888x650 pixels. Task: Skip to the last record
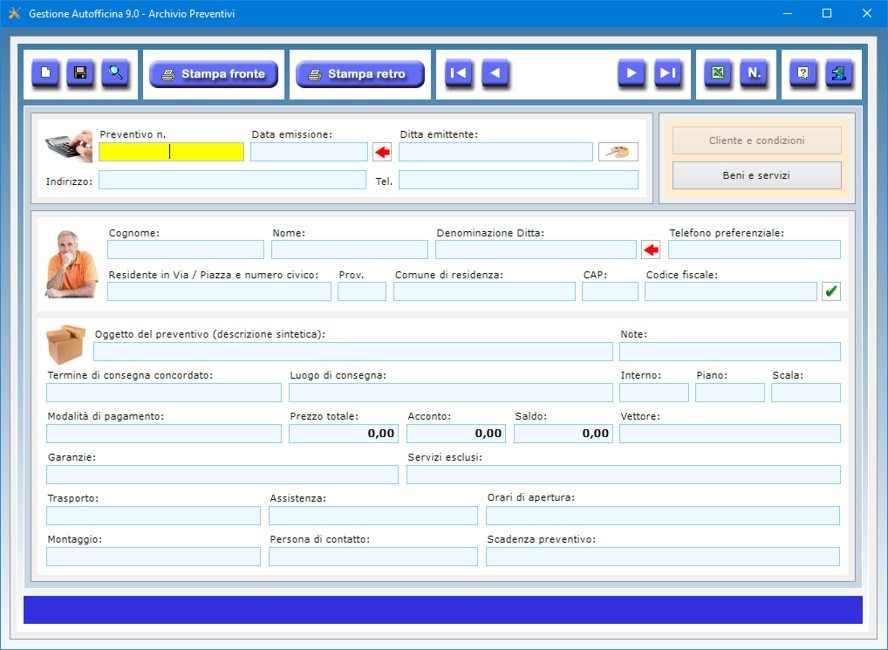(668, 73)
